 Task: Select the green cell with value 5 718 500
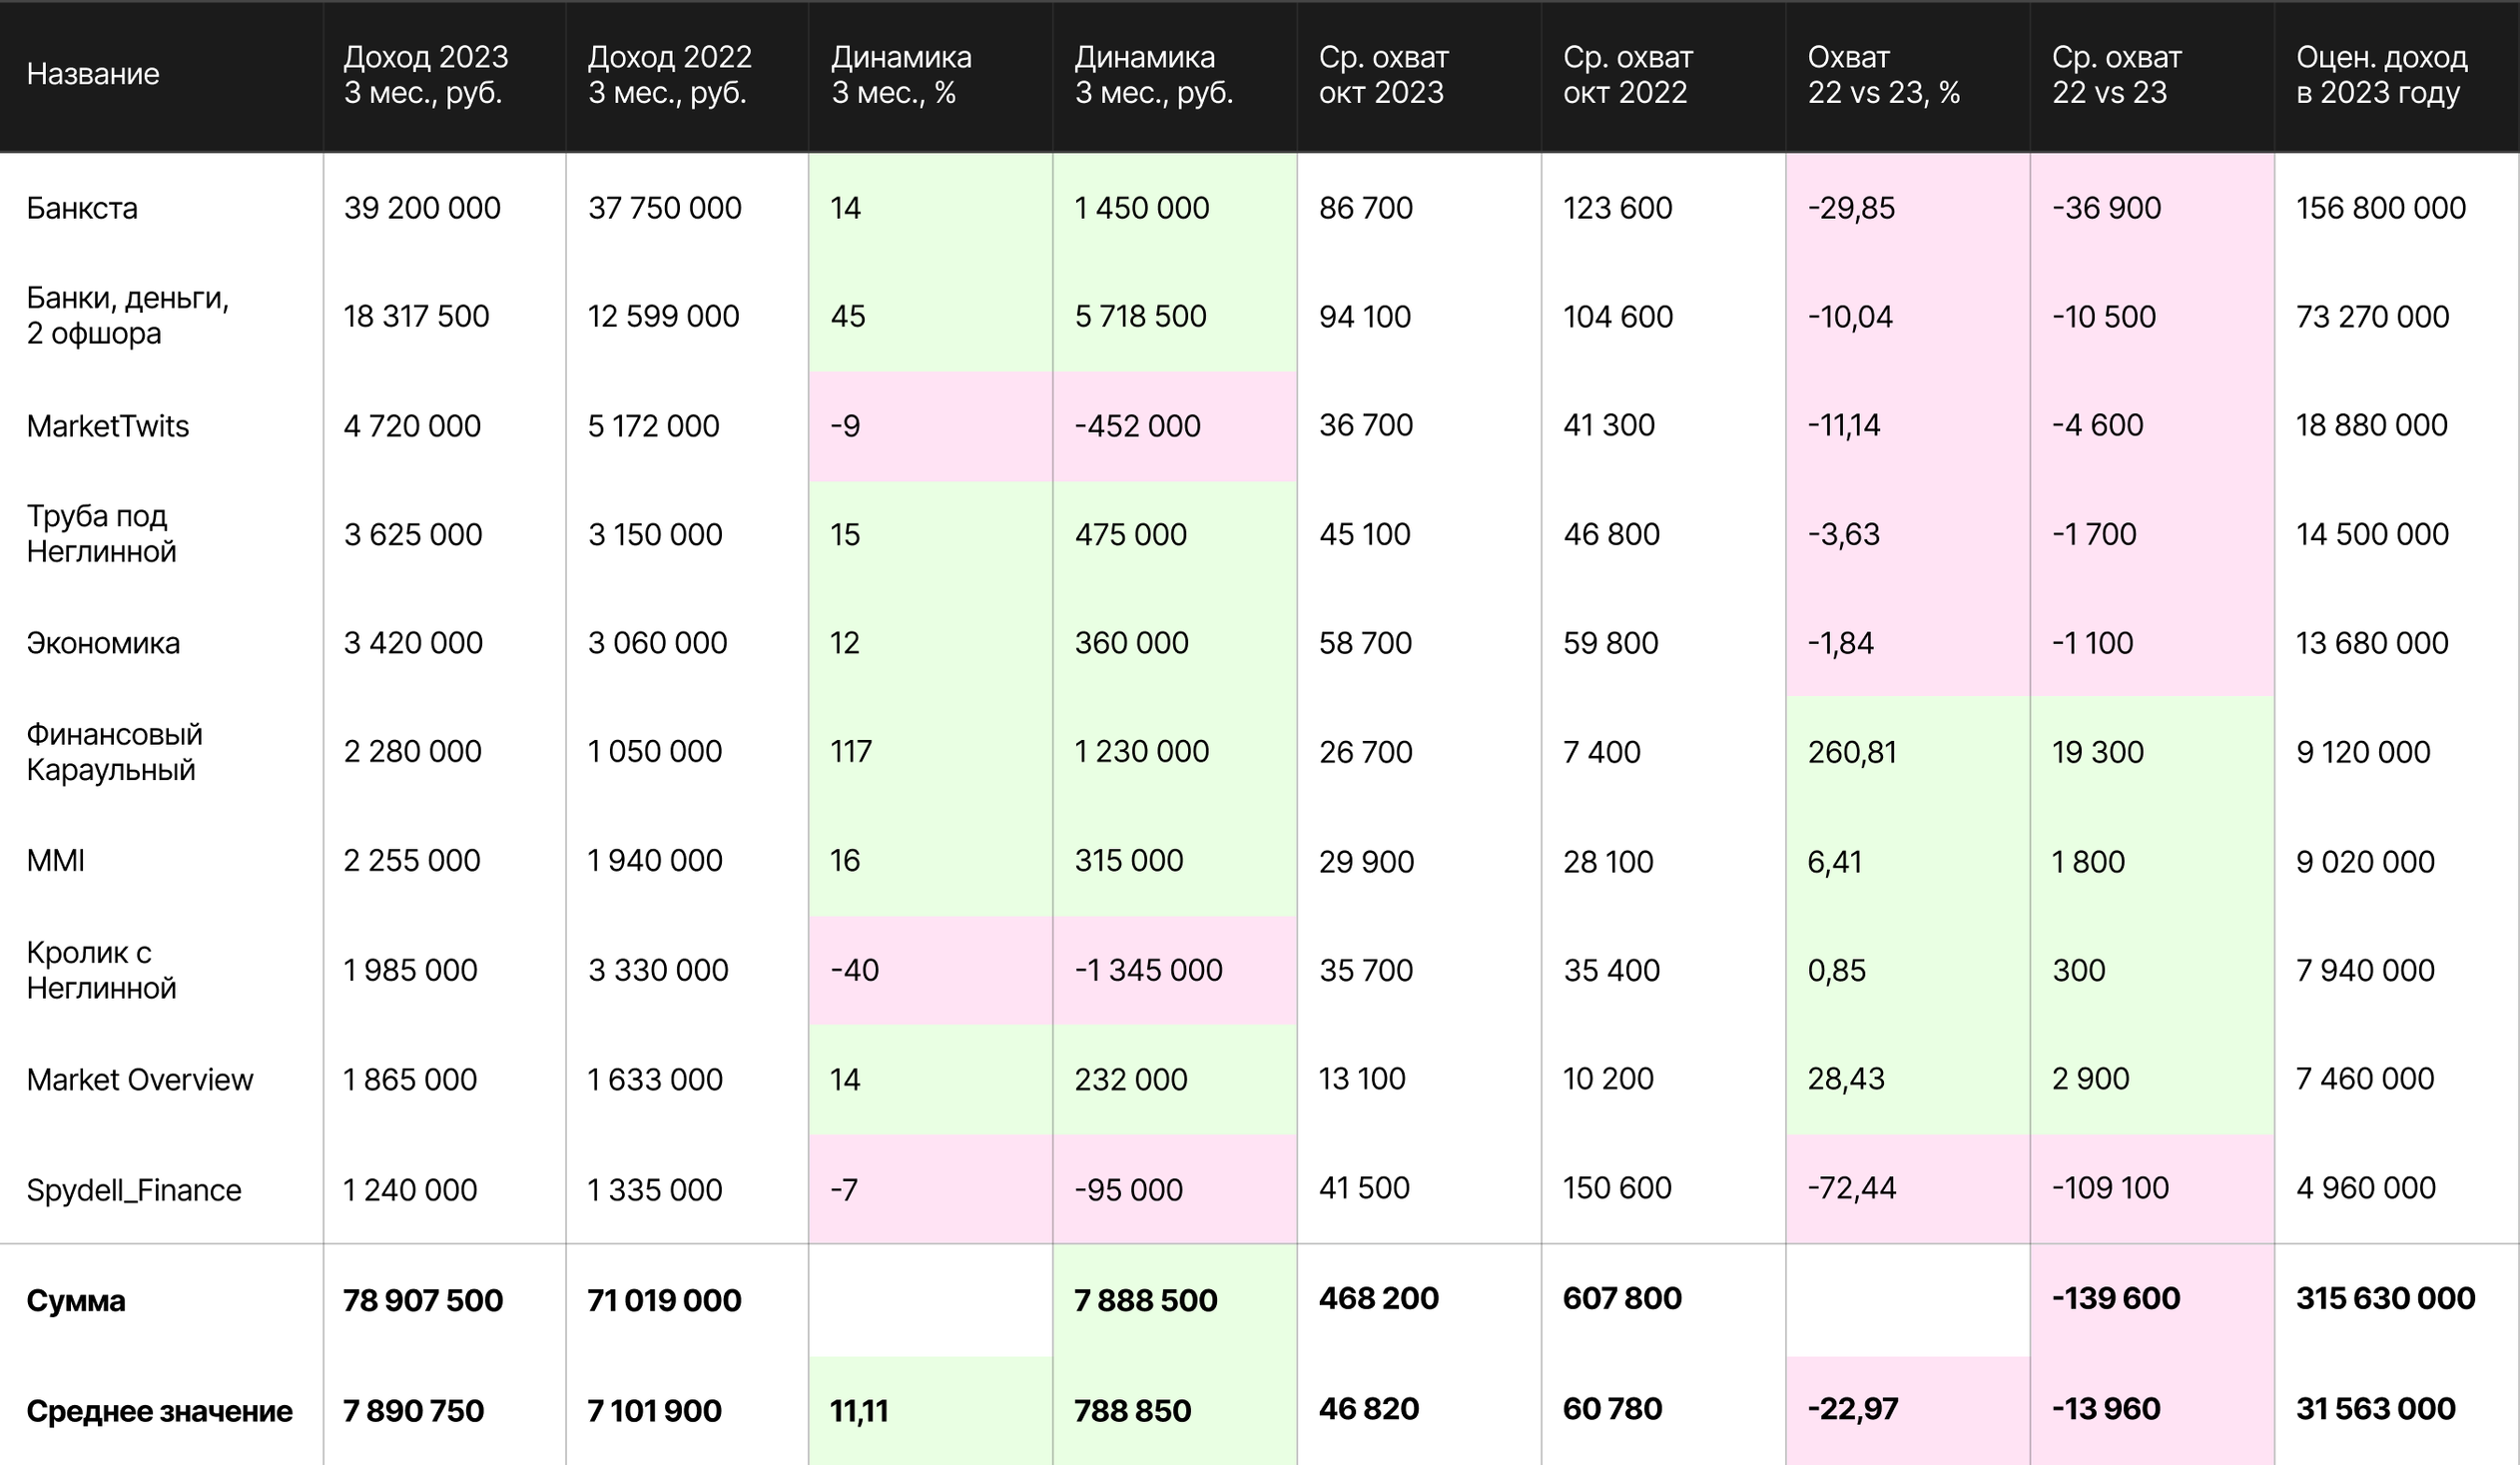click(1141, 317)
